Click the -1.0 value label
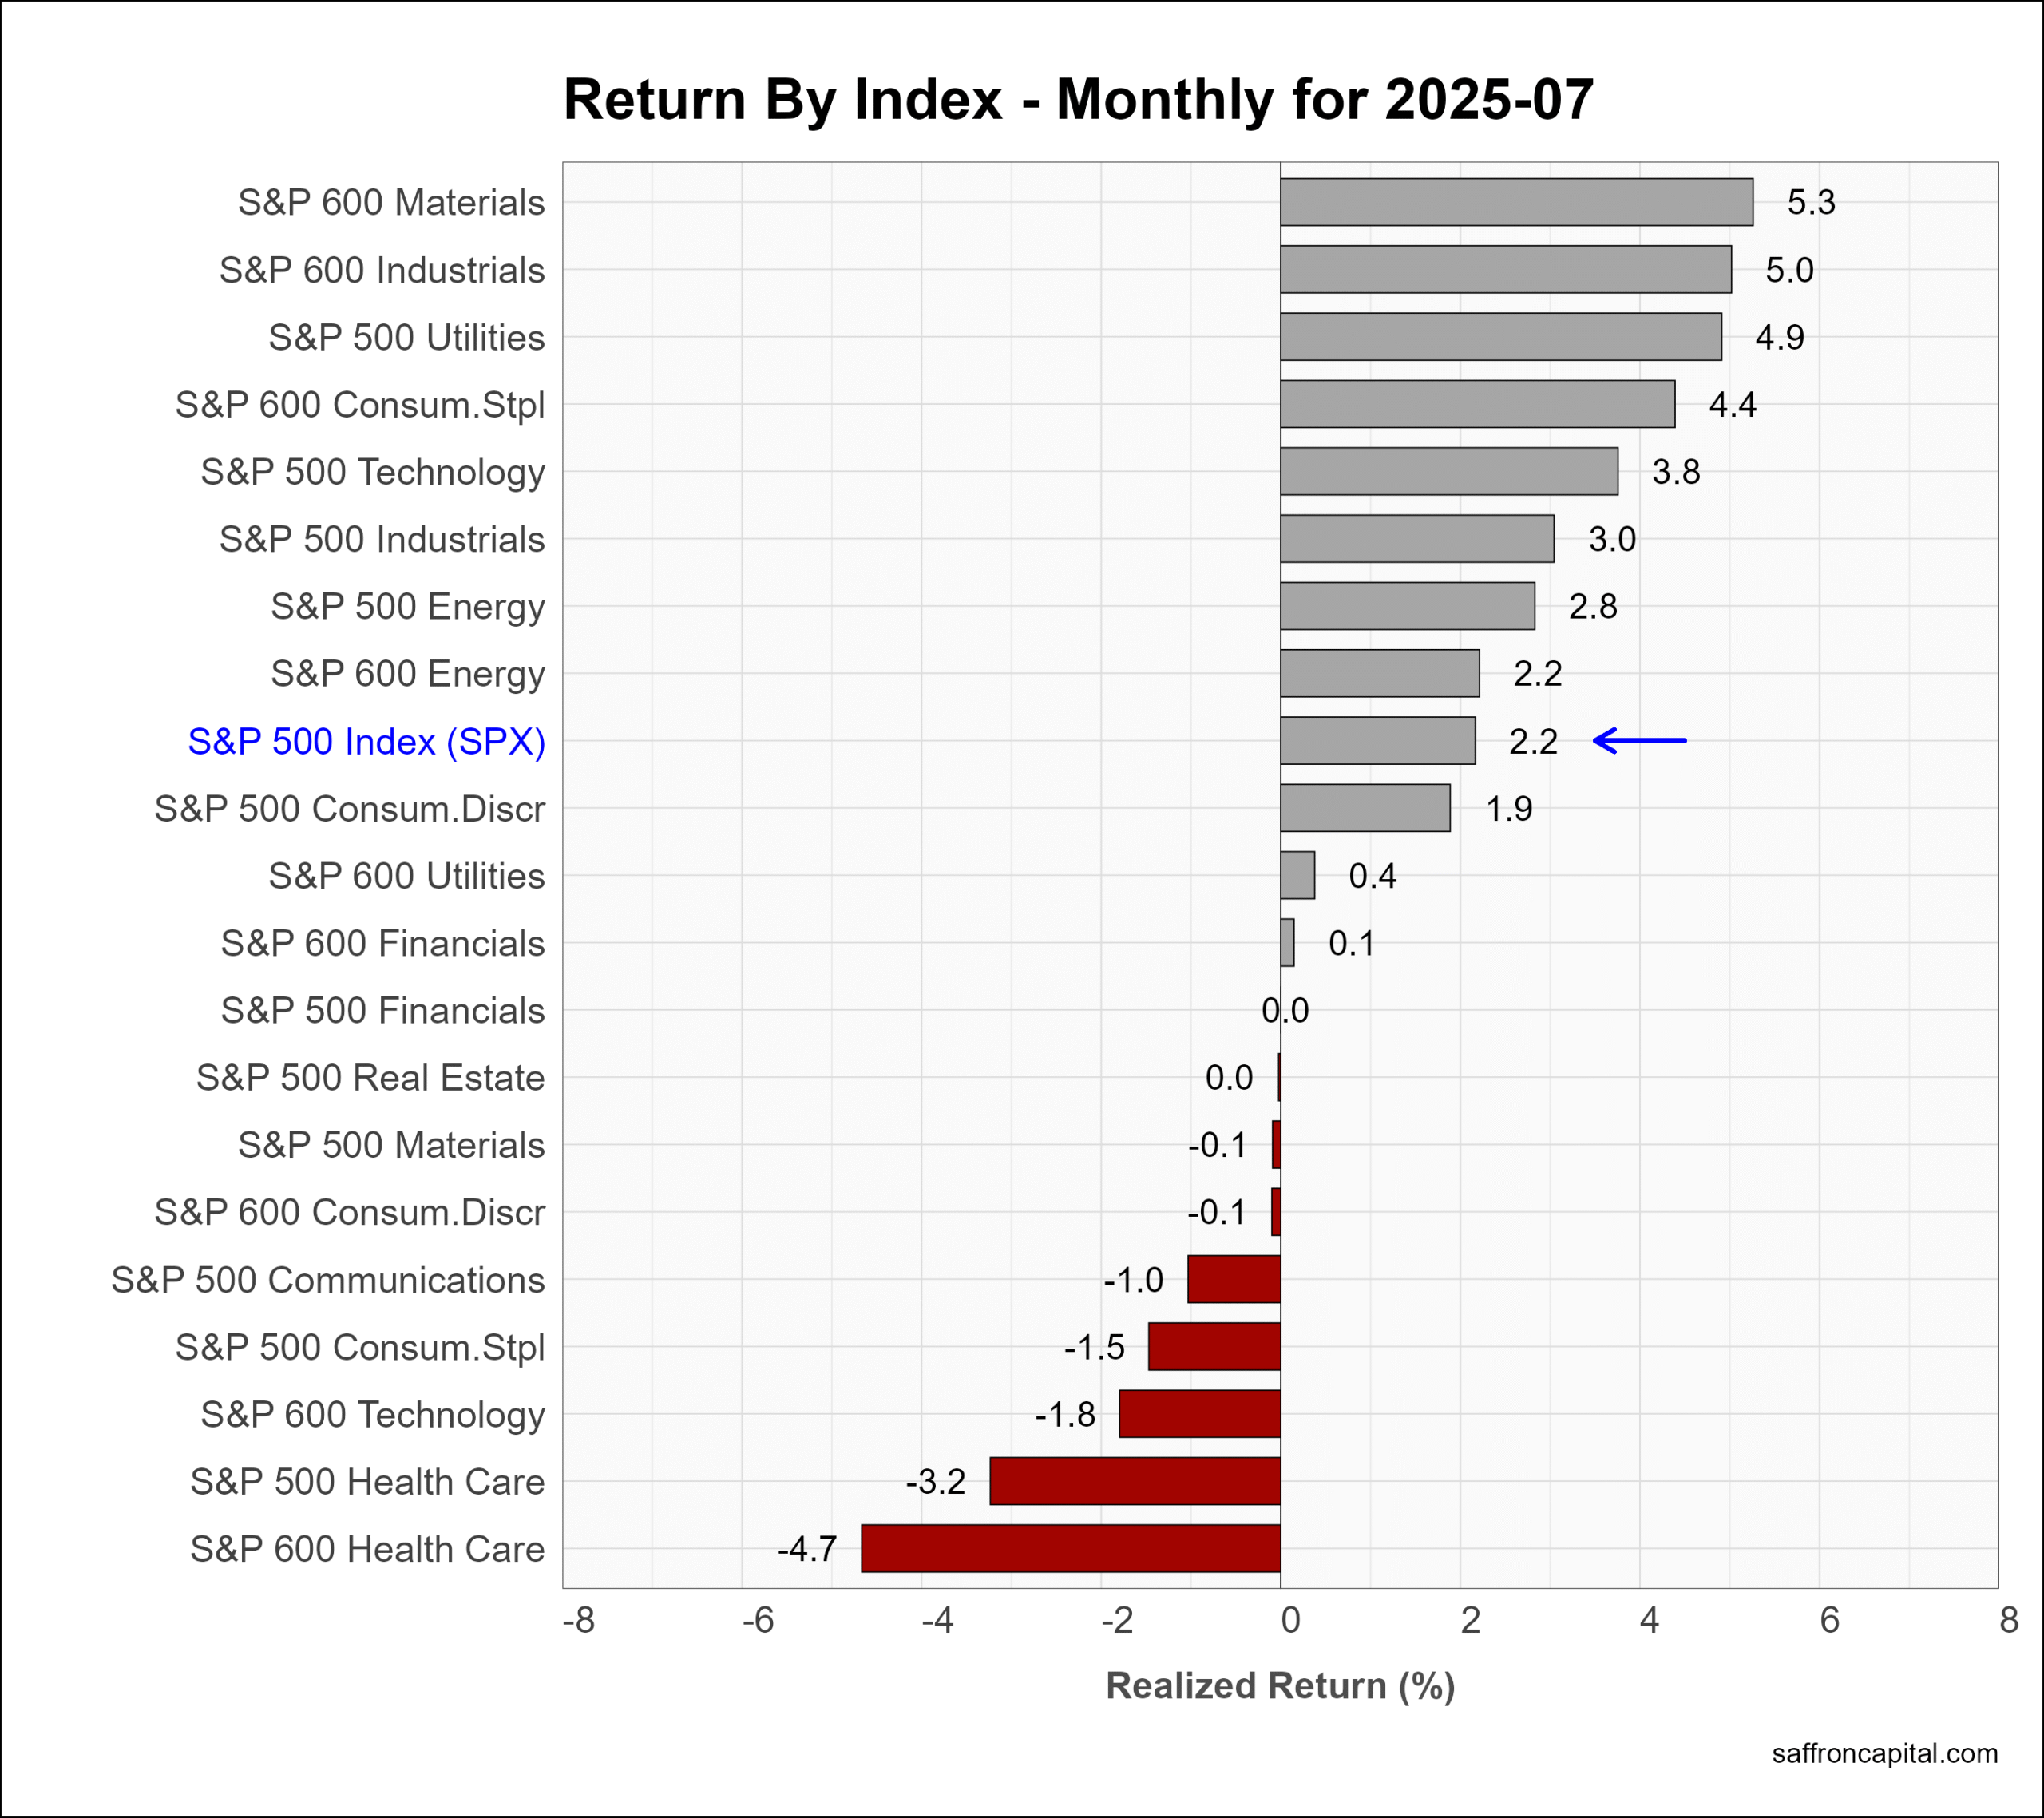The image size is (2044, 1818). tap(1134, 1280)
